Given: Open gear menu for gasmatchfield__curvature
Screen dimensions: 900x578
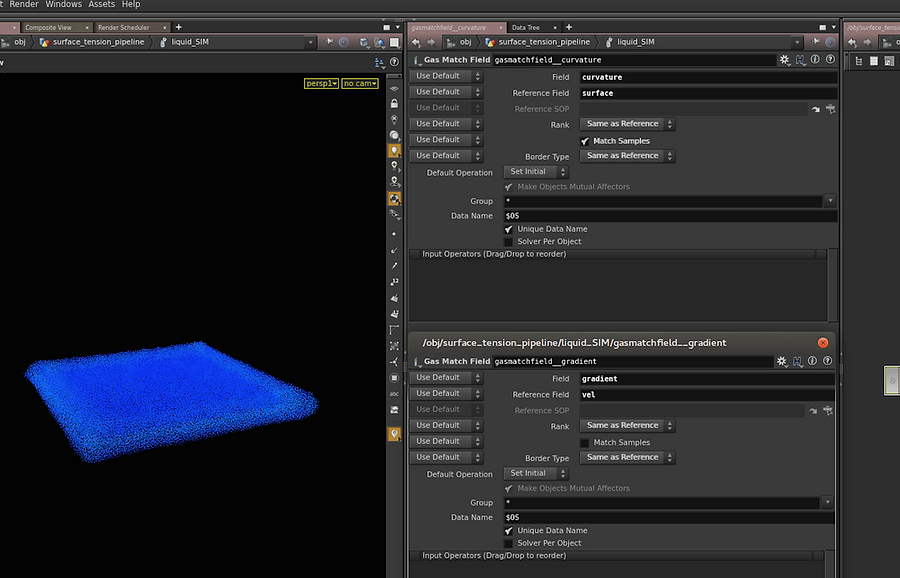Looking at the screenshot, I should (x=785, y=60).
